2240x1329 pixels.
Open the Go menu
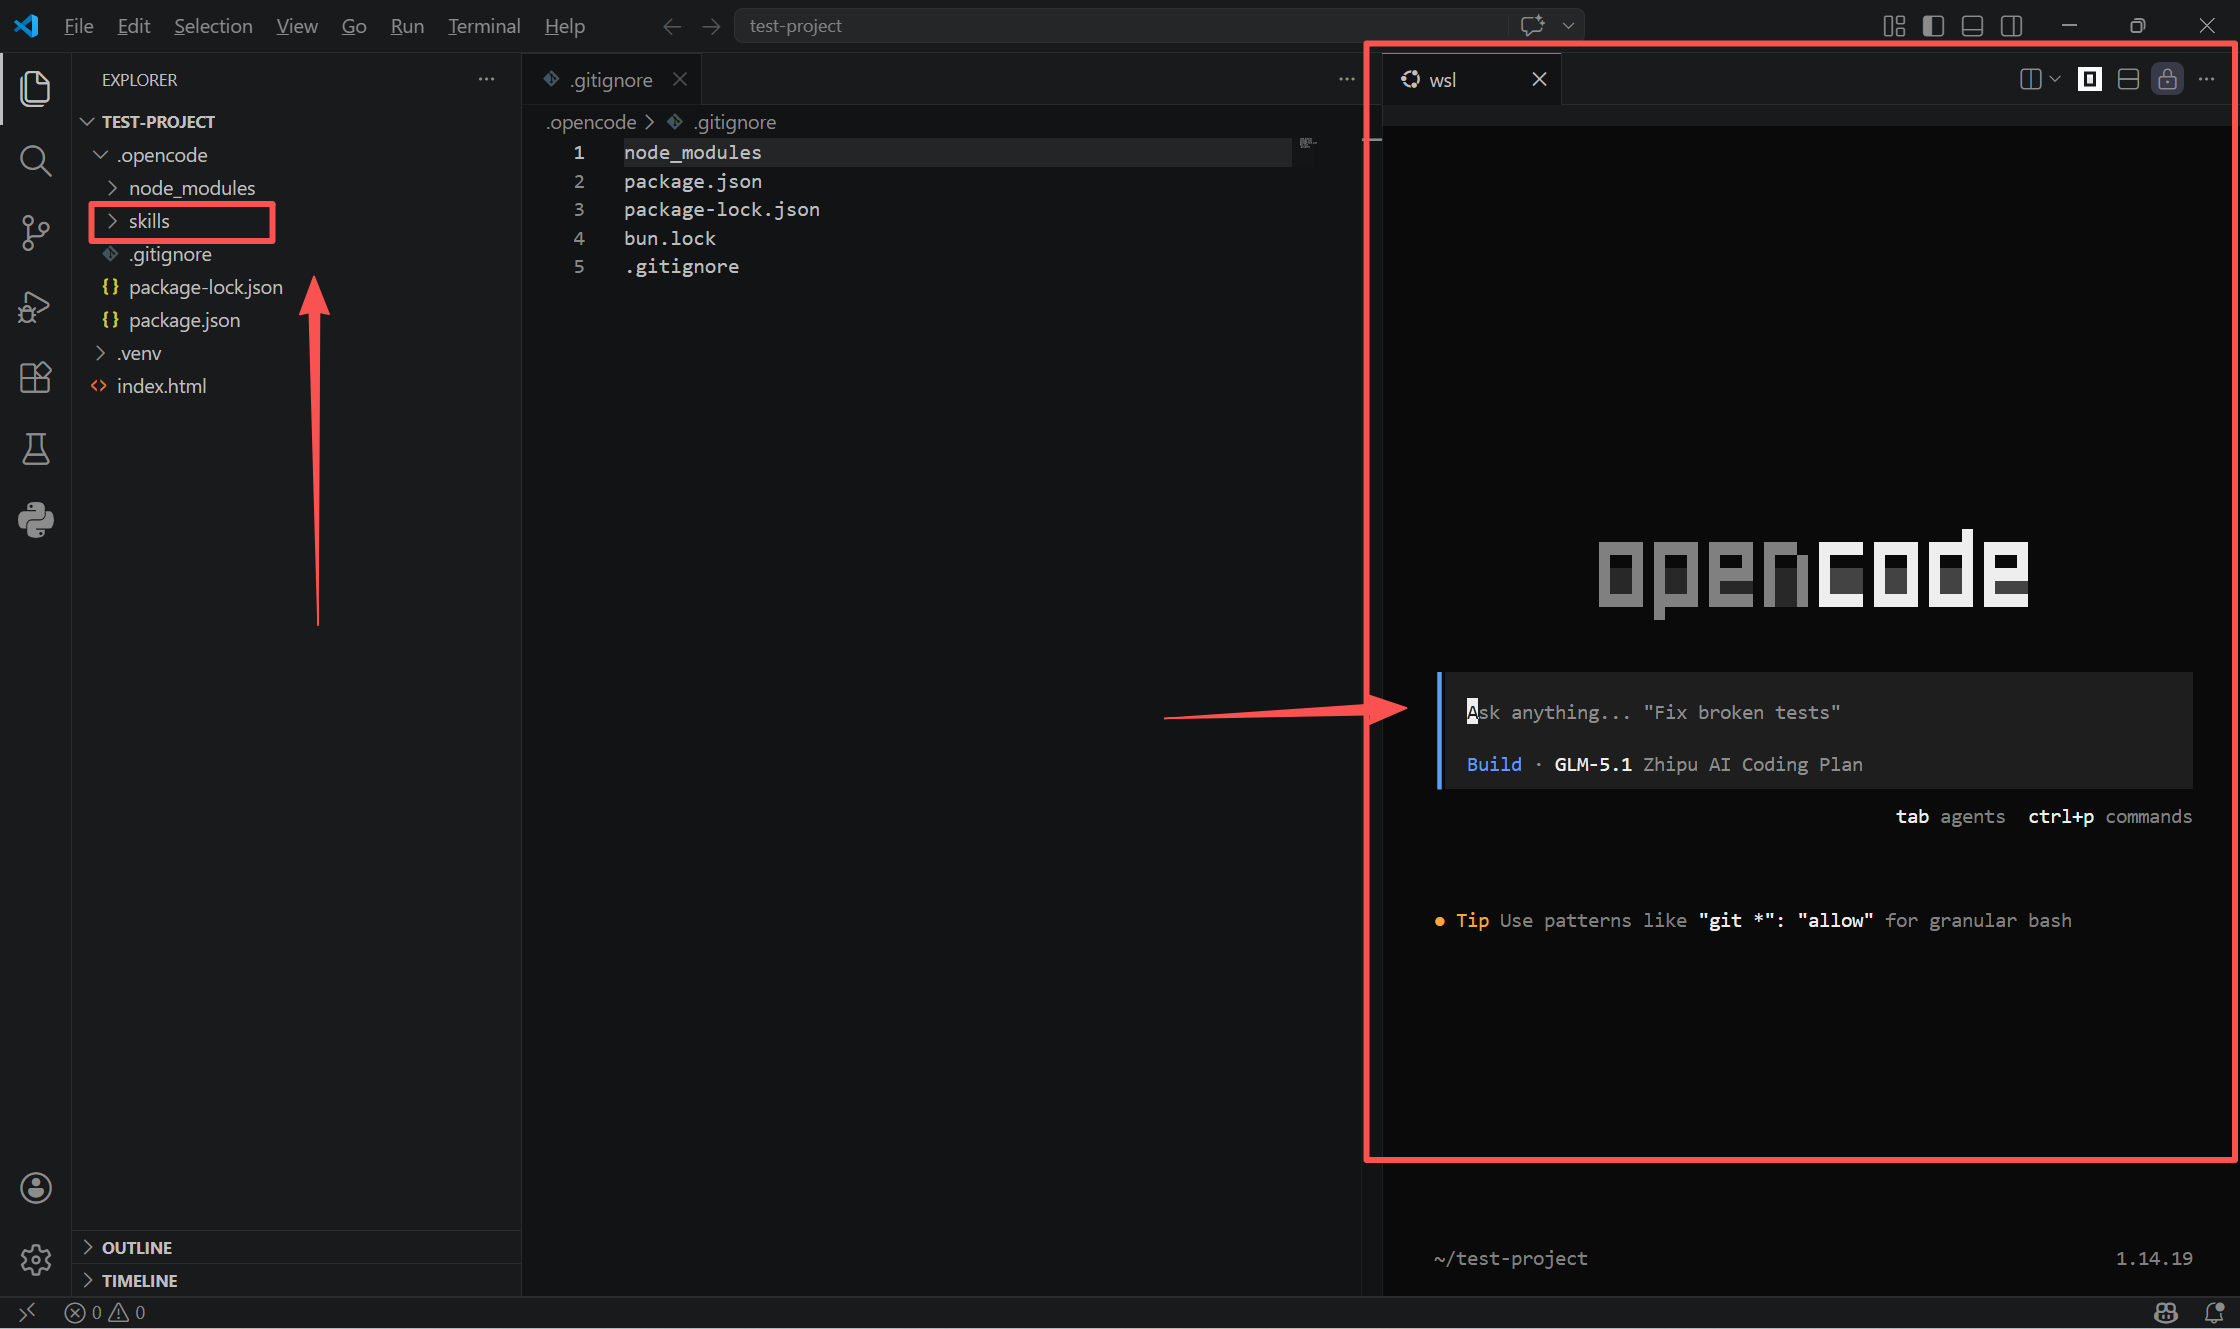tap(354, 26)
